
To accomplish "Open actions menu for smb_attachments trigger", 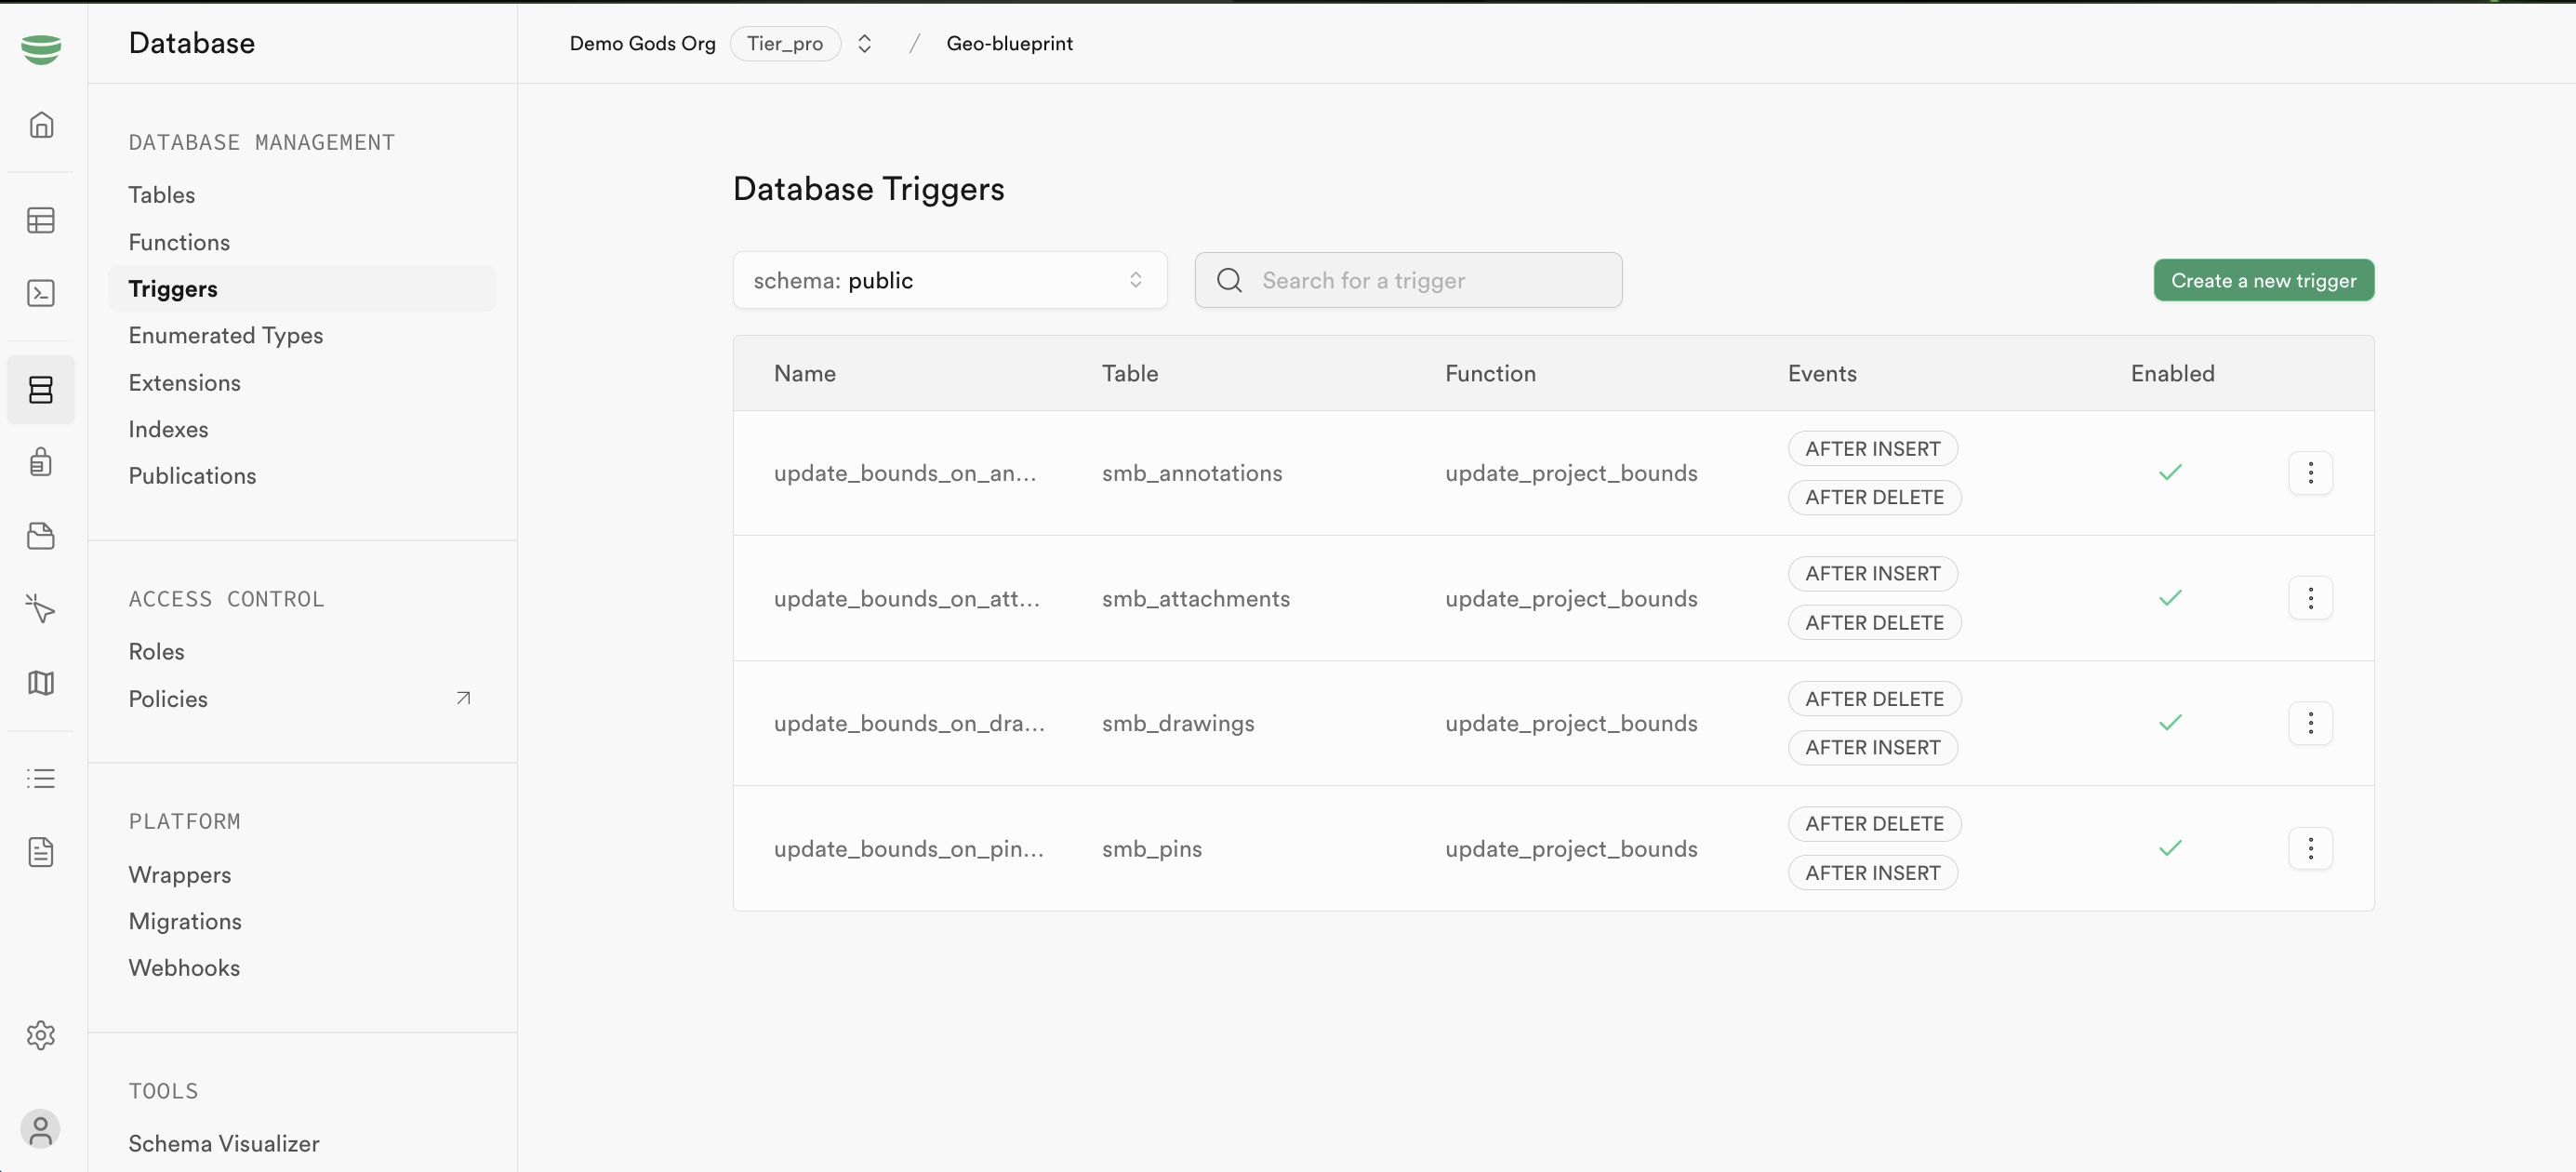I will point(2310,598).
